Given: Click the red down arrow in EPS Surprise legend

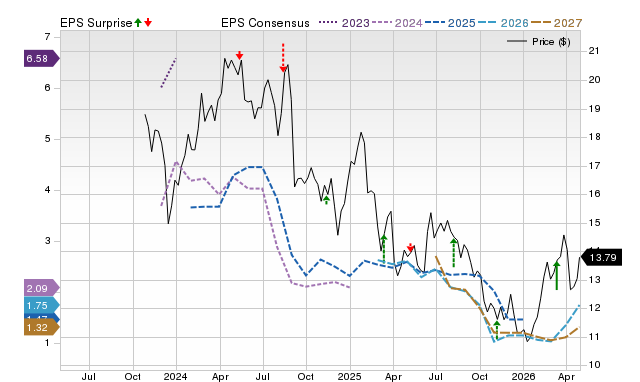Looking at the screenshot, I should coord(148,23).
